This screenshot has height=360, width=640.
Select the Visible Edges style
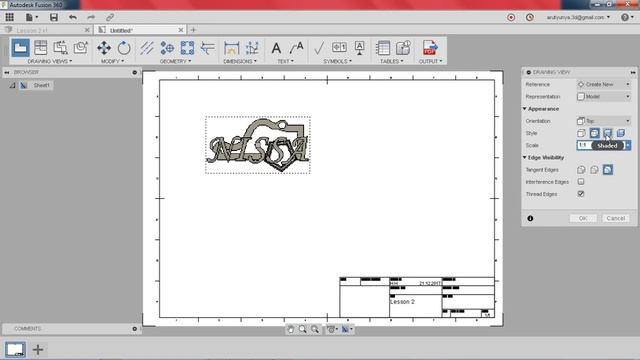(x=581, y=133)
